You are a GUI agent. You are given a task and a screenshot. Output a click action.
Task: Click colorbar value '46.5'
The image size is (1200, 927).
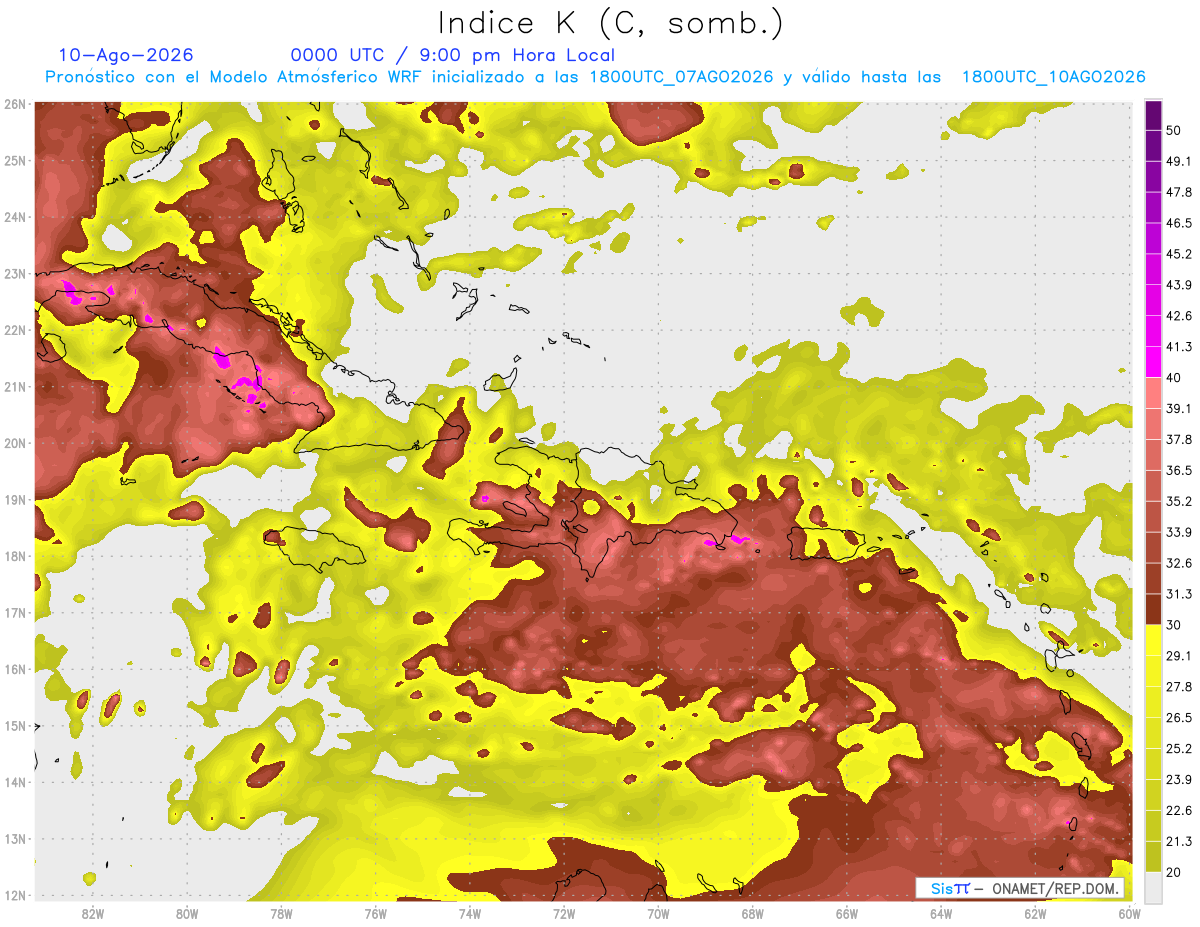pos(1178,223)
